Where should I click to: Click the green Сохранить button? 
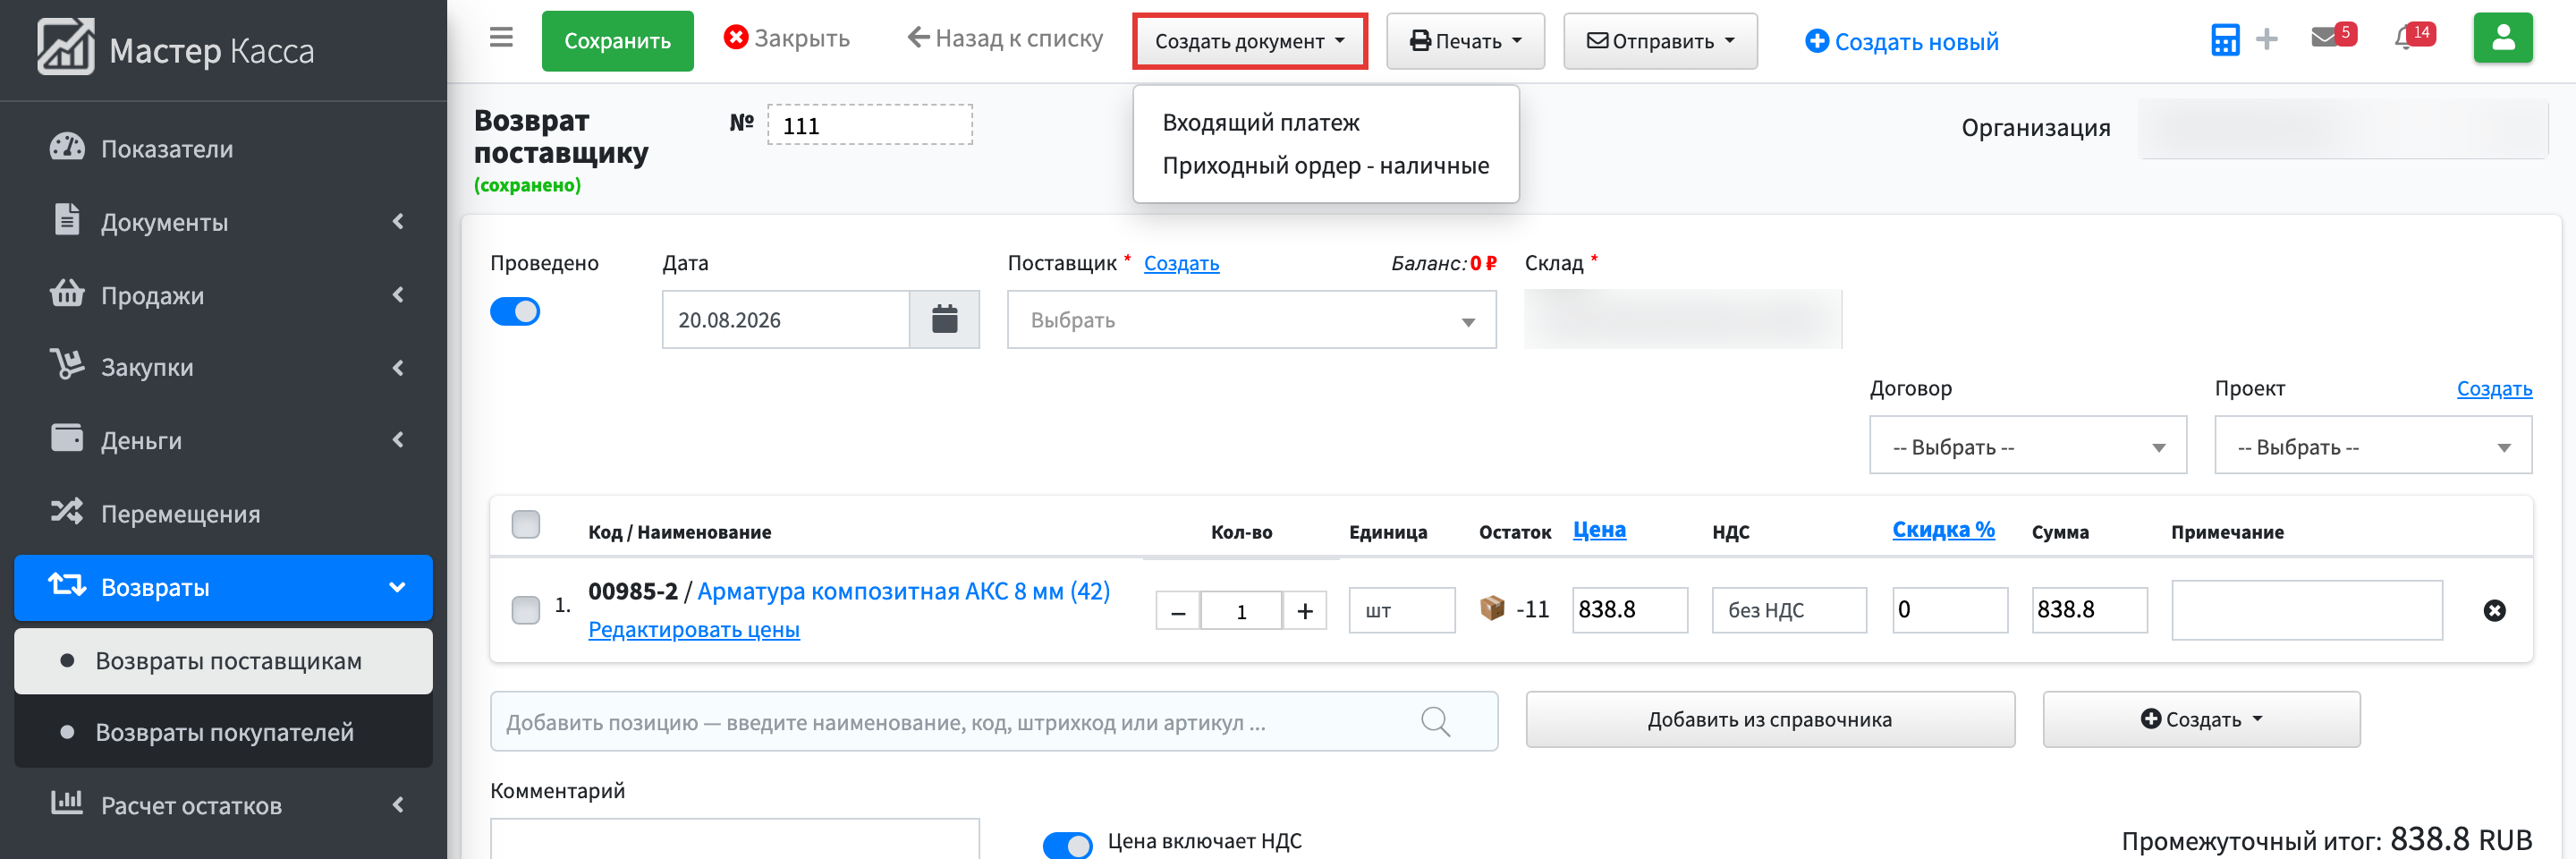pos(617,41)
